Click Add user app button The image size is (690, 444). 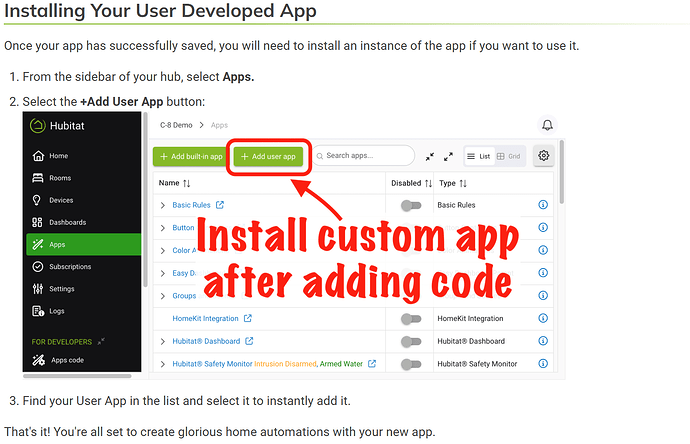268,156
